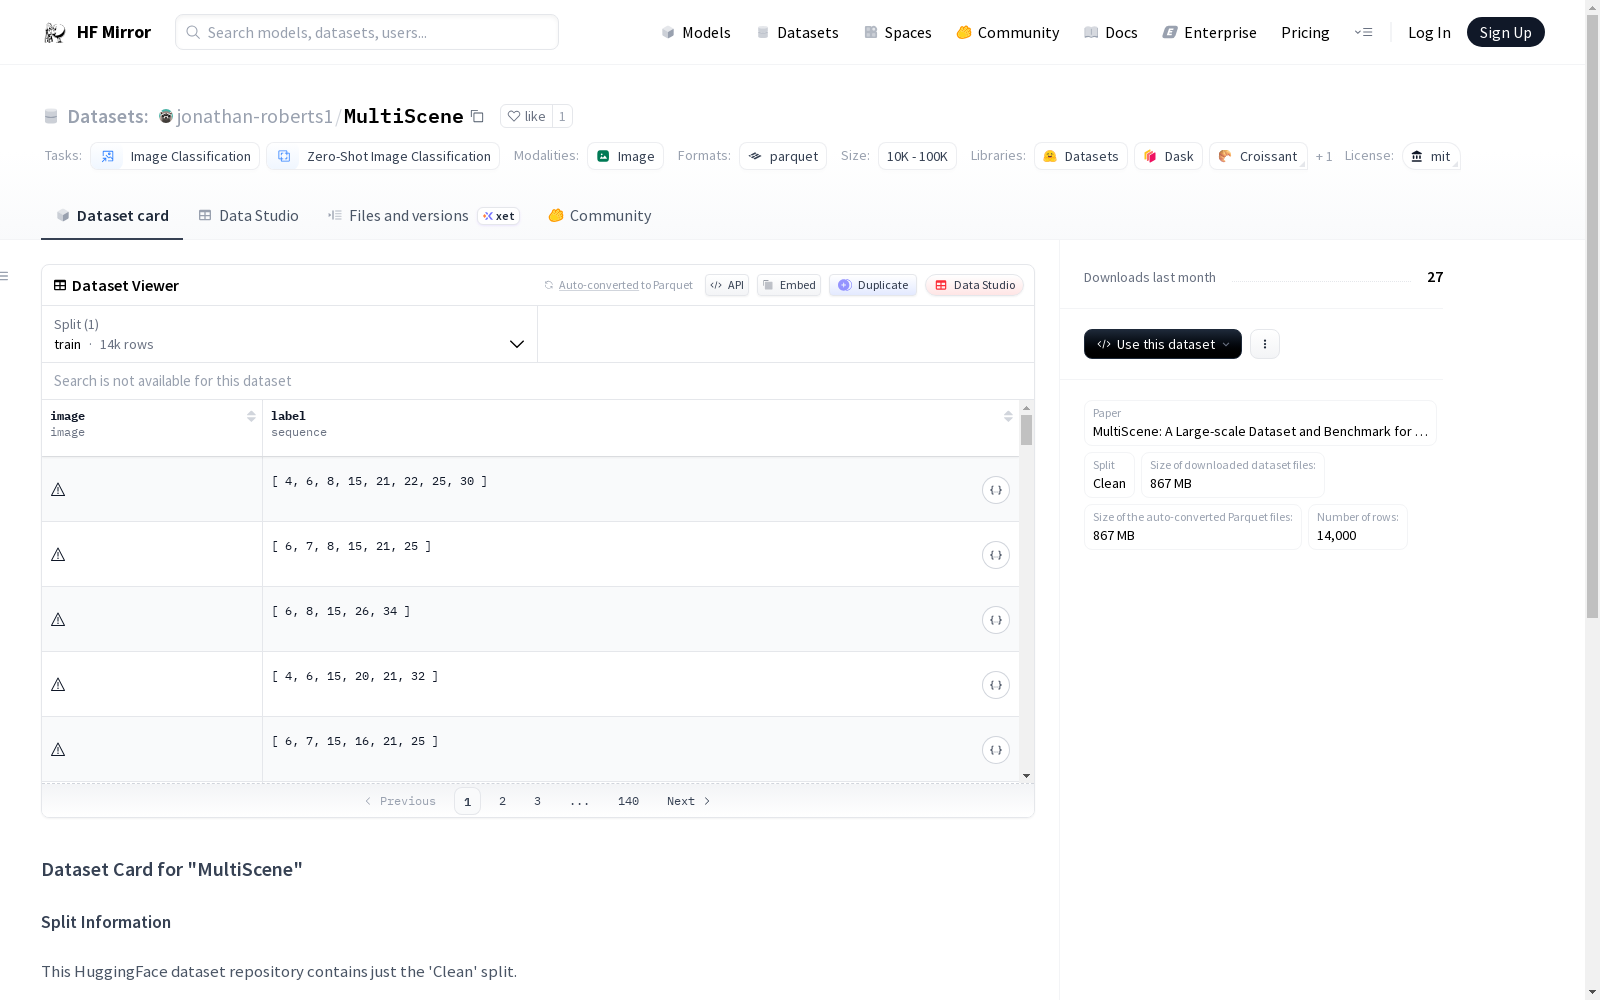
Task: Go to Datasets in the top navigation
Action: (x=797, y=33)
